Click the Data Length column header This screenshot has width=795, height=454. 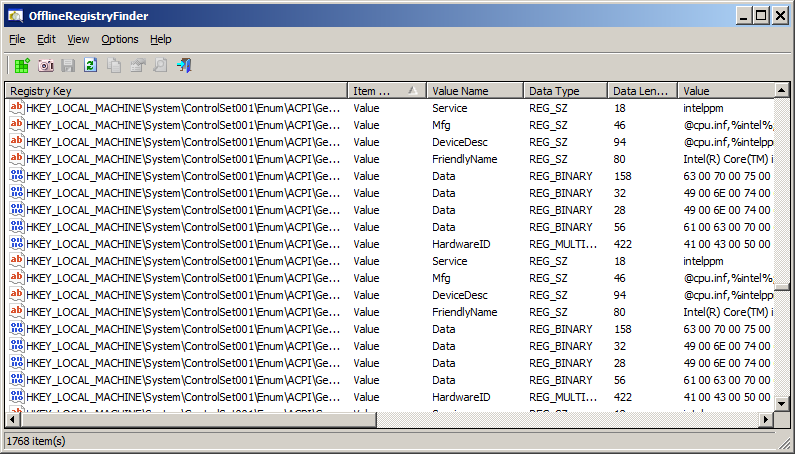[x=641, y=91]
